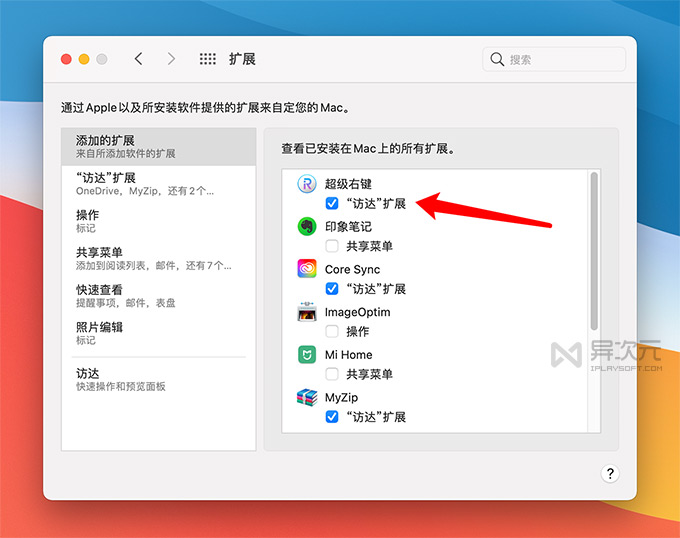Click the extensions list vertical scrollbar
Viewport: 680px width, 538px height.
point(594,251)
